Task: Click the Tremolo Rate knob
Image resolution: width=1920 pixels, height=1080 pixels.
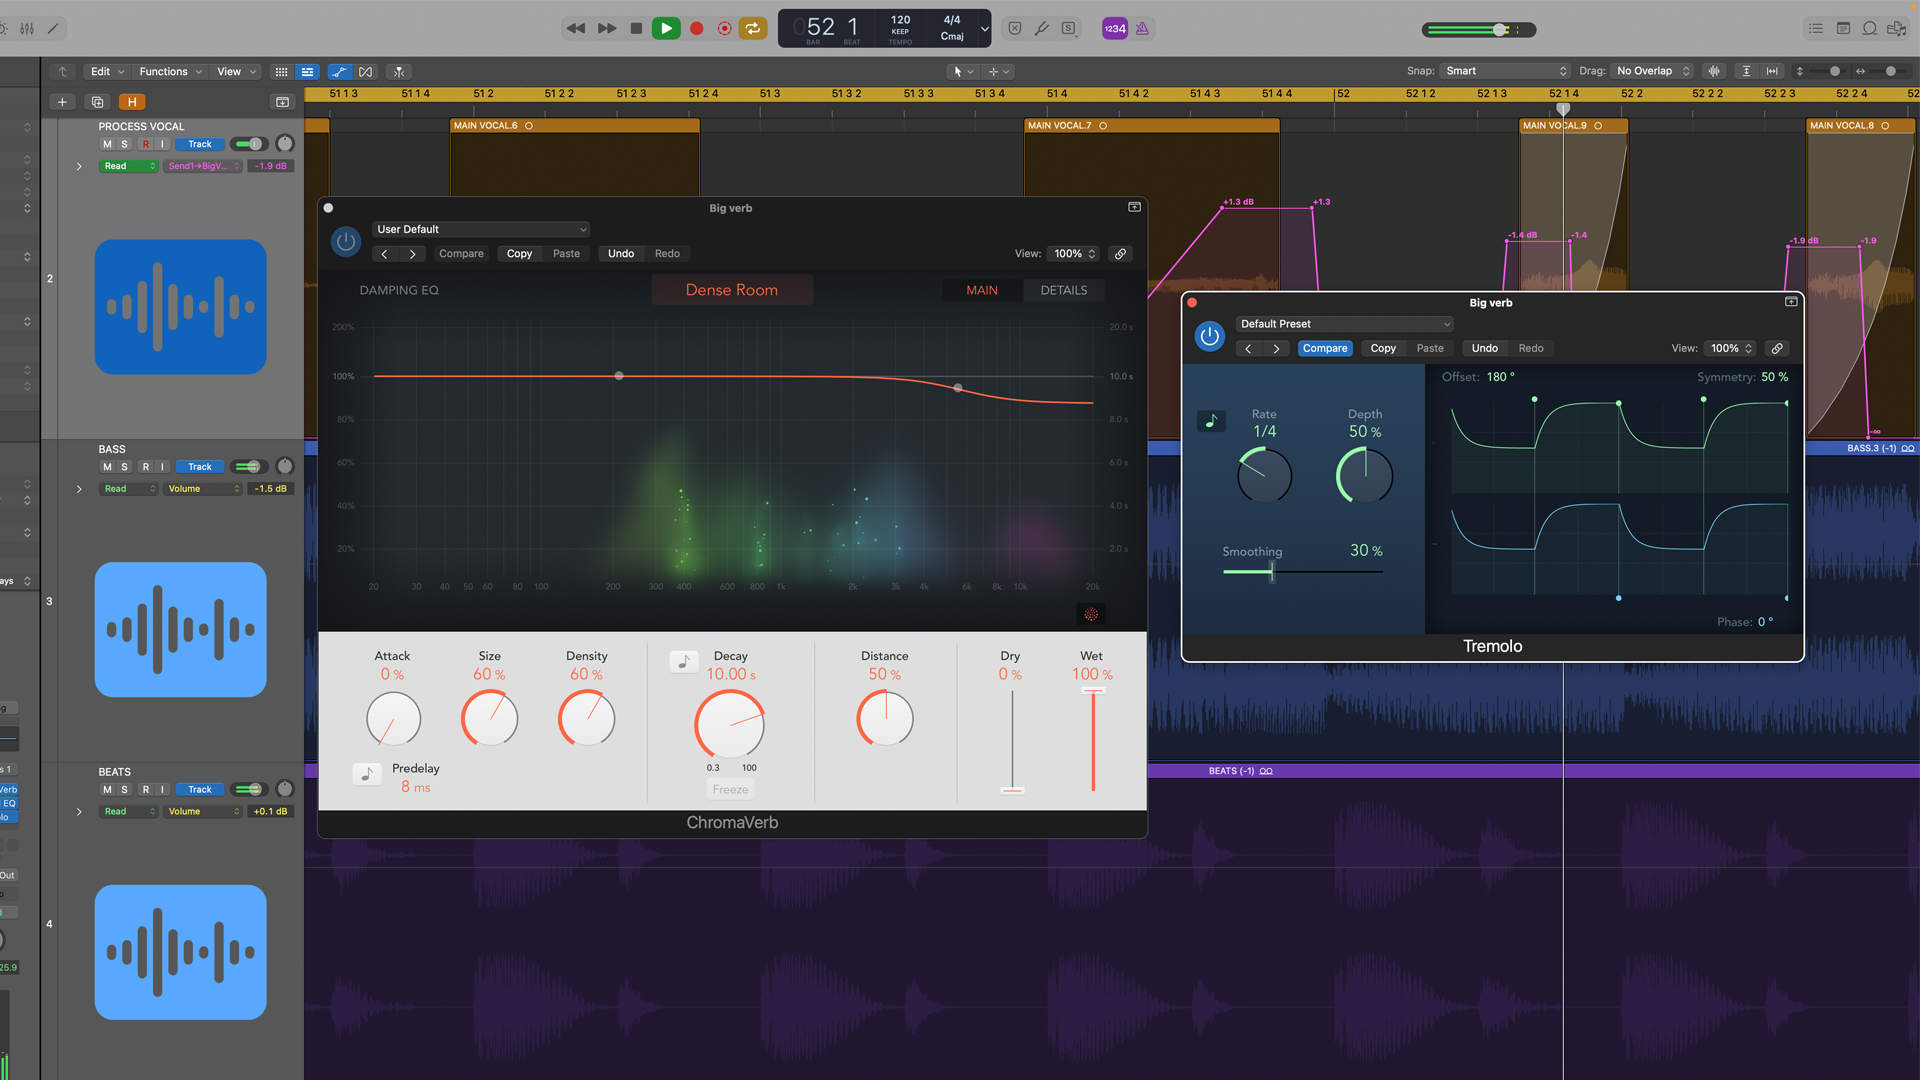Action: 1264,475
